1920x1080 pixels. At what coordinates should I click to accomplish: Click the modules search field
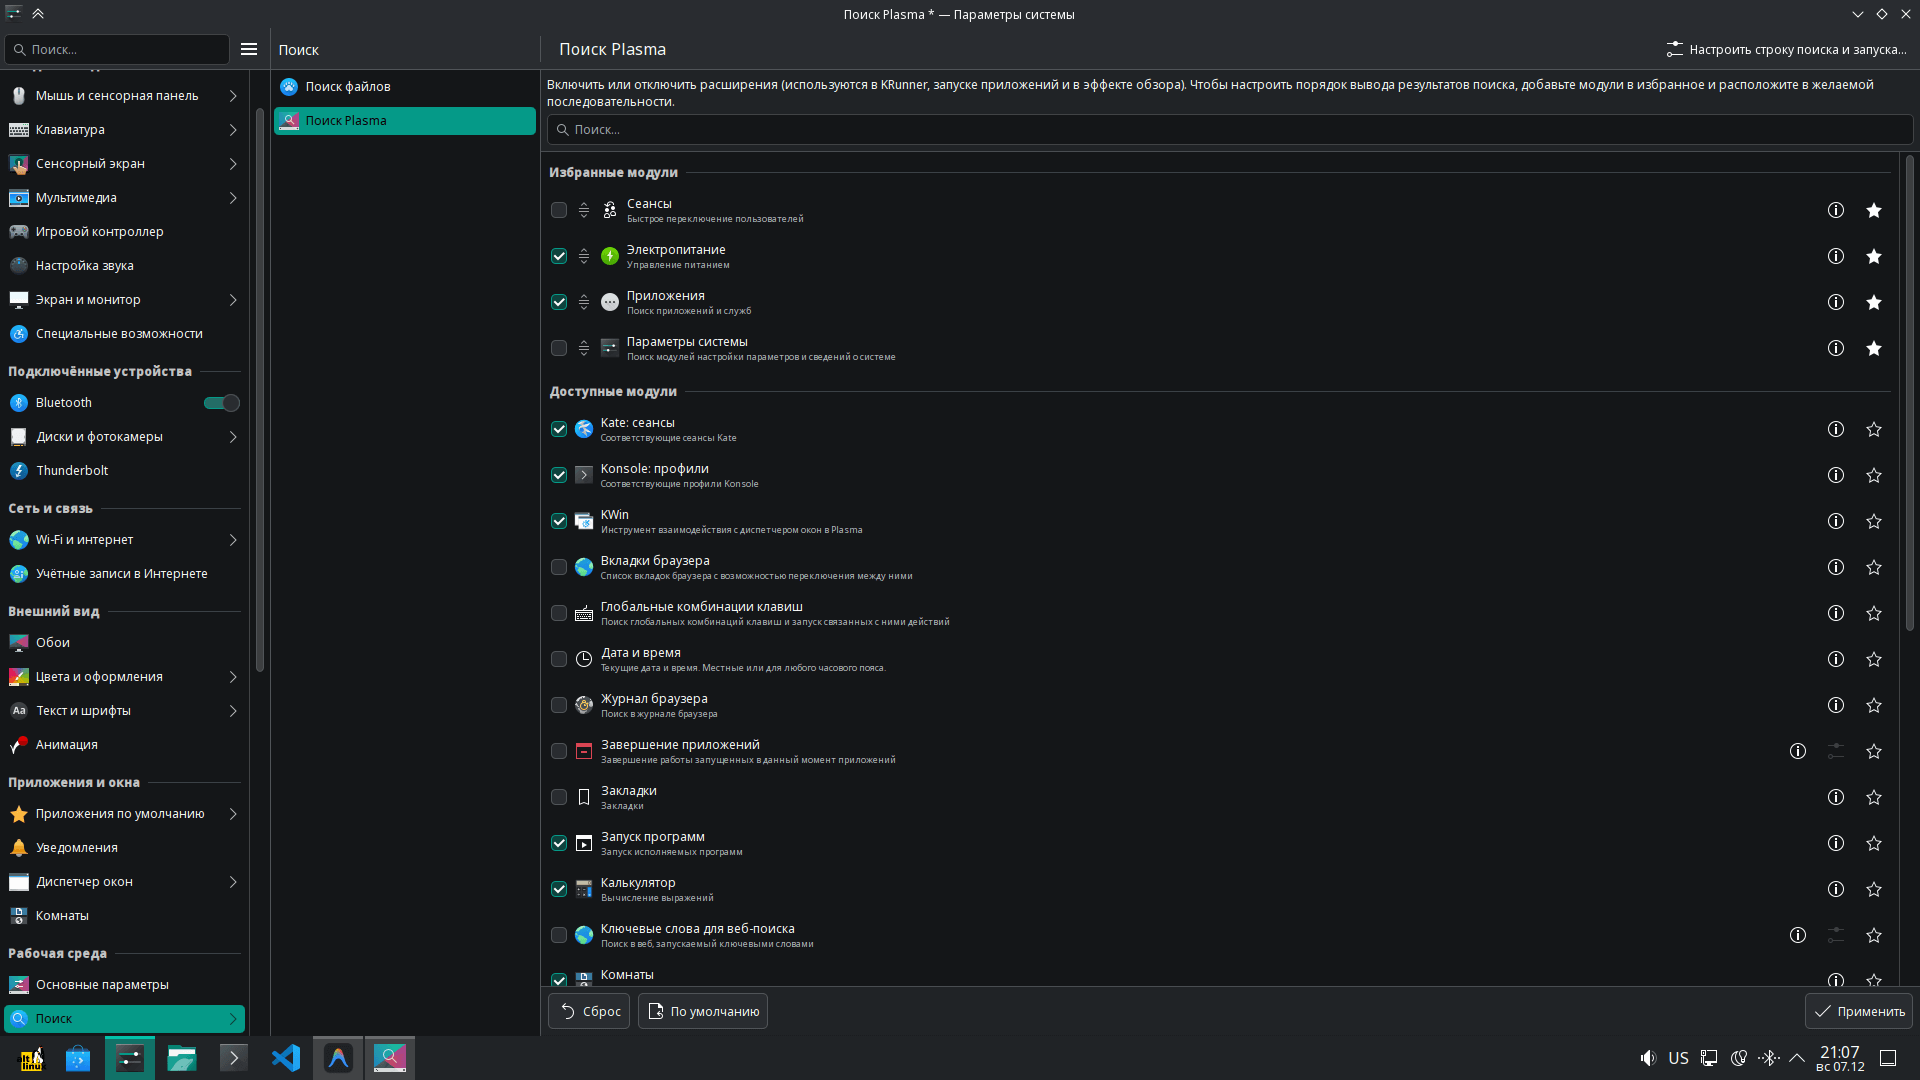tap(1228, 130)
